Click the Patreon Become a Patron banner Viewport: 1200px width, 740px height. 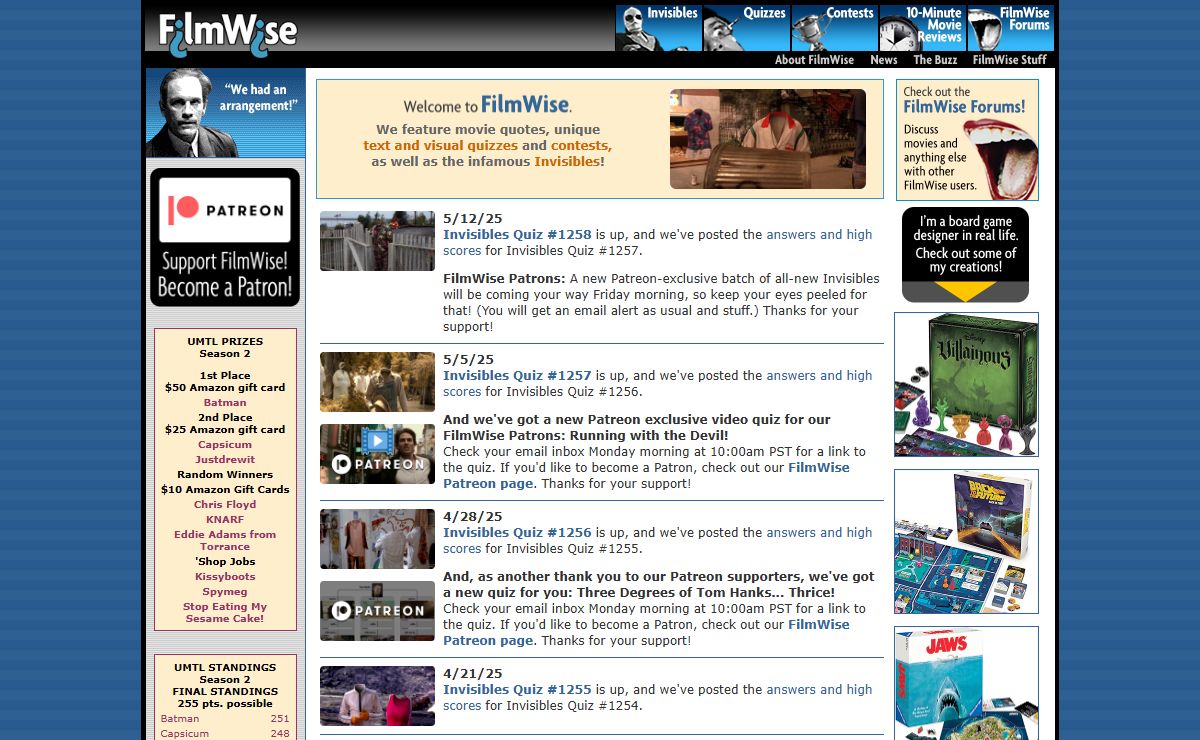point(225,237)
